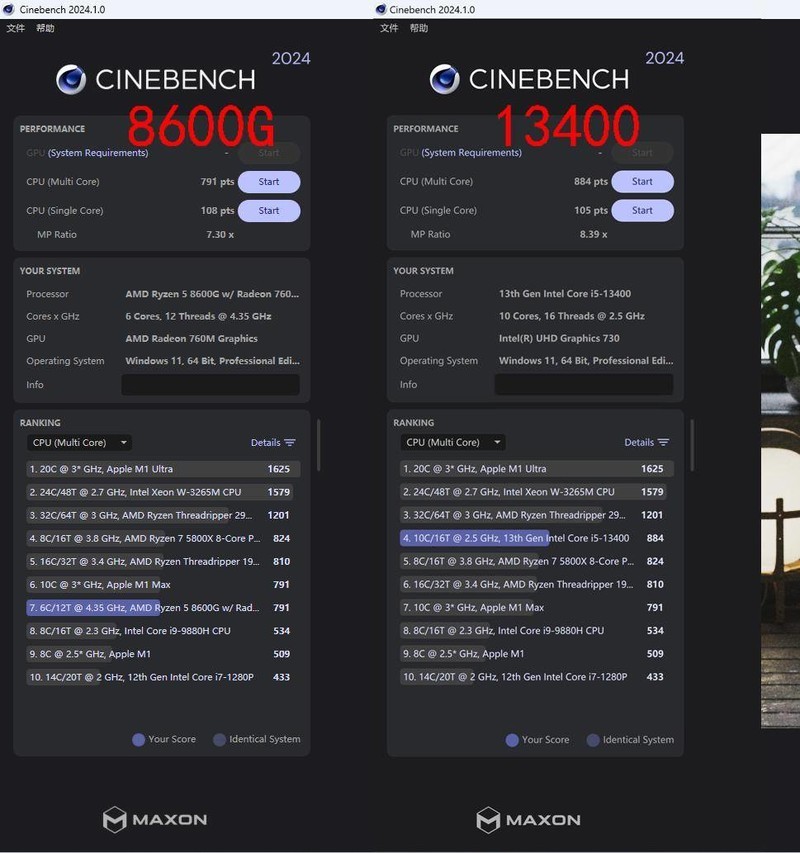Click the Cinebench sphere logo in the left window

(71, 79)
